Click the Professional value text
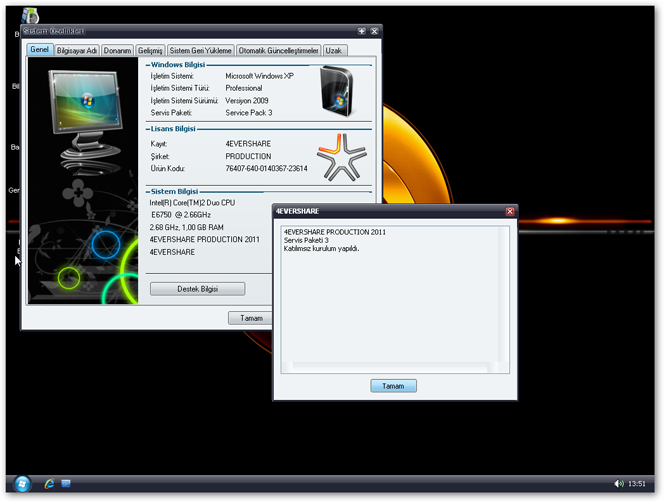664x502 pixels. coord(243,88)
